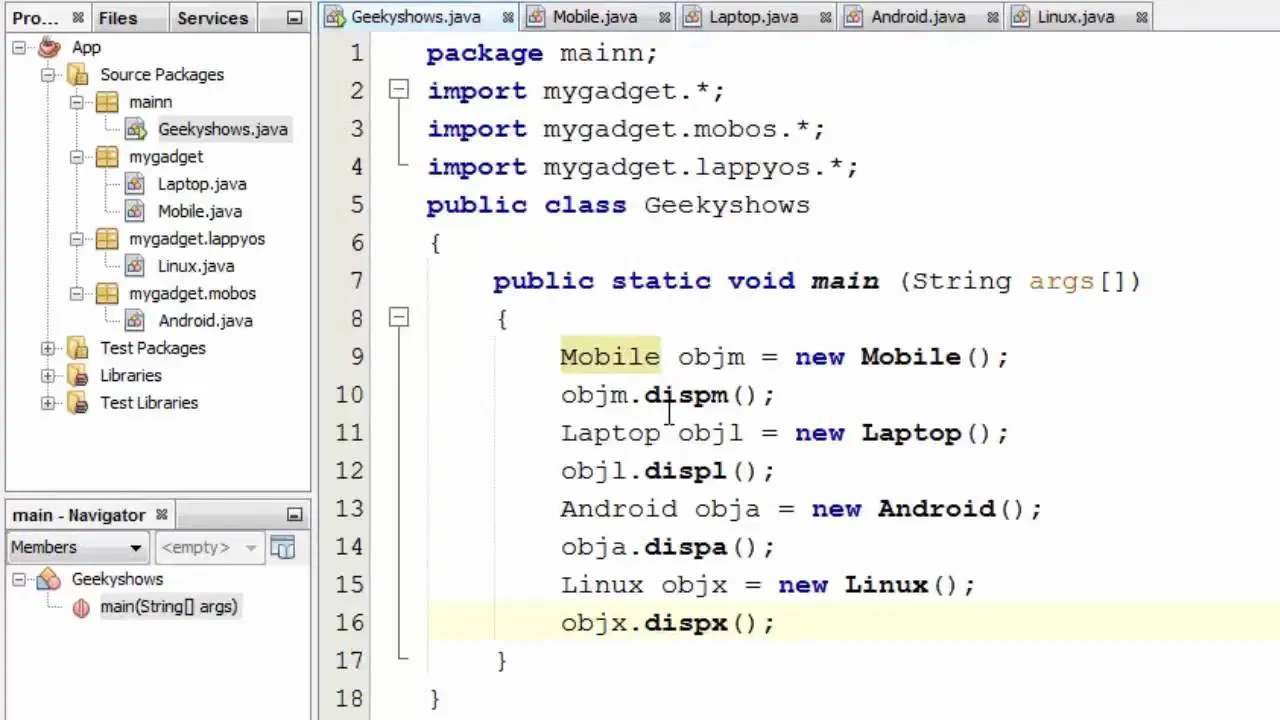The width and height of the screenshot is (1280, 720).
Task: Click the mainn package icon
Action: [107, 102]
